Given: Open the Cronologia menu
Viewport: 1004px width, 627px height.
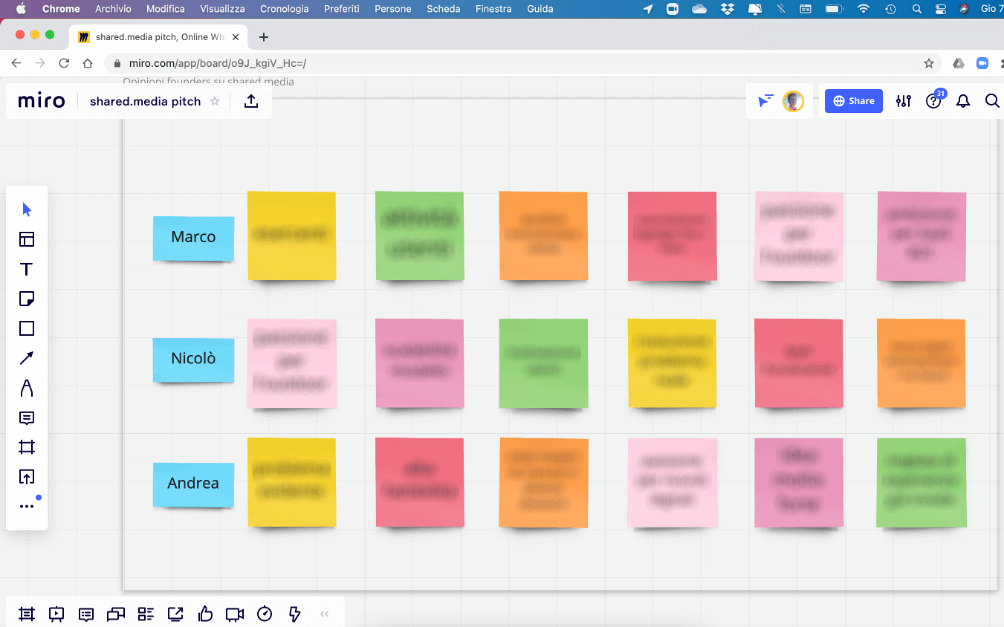Looking at the screenshot, I should pos(284,8).
